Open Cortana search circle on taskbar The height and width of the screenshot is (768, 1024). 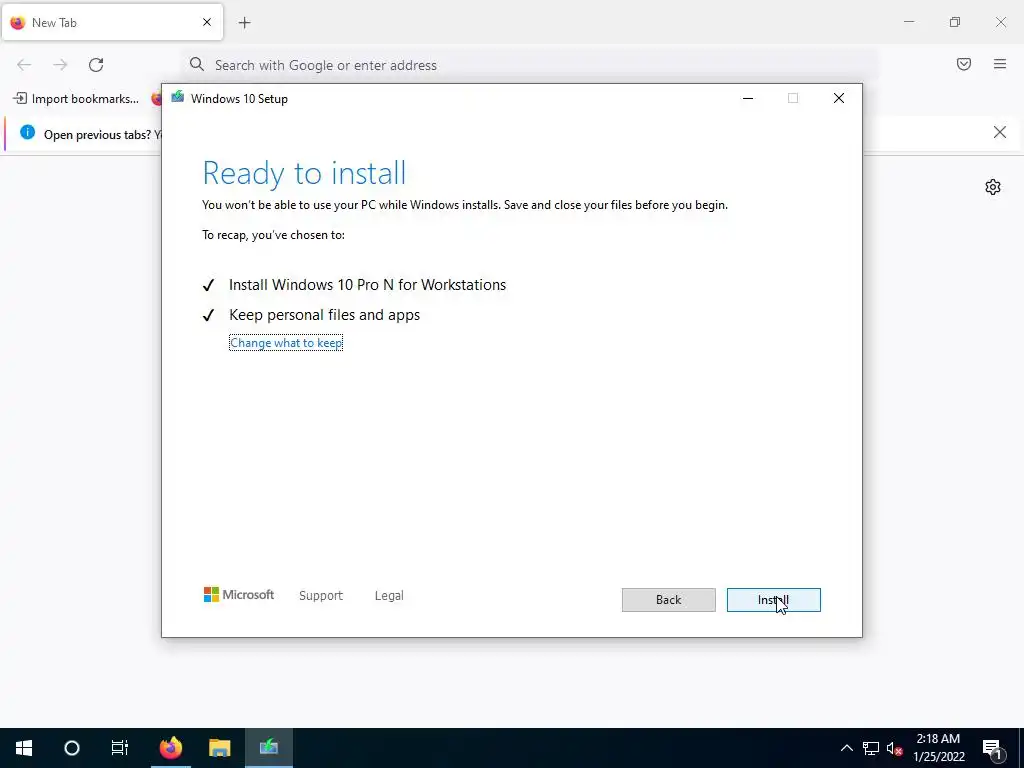click(72, 748)
